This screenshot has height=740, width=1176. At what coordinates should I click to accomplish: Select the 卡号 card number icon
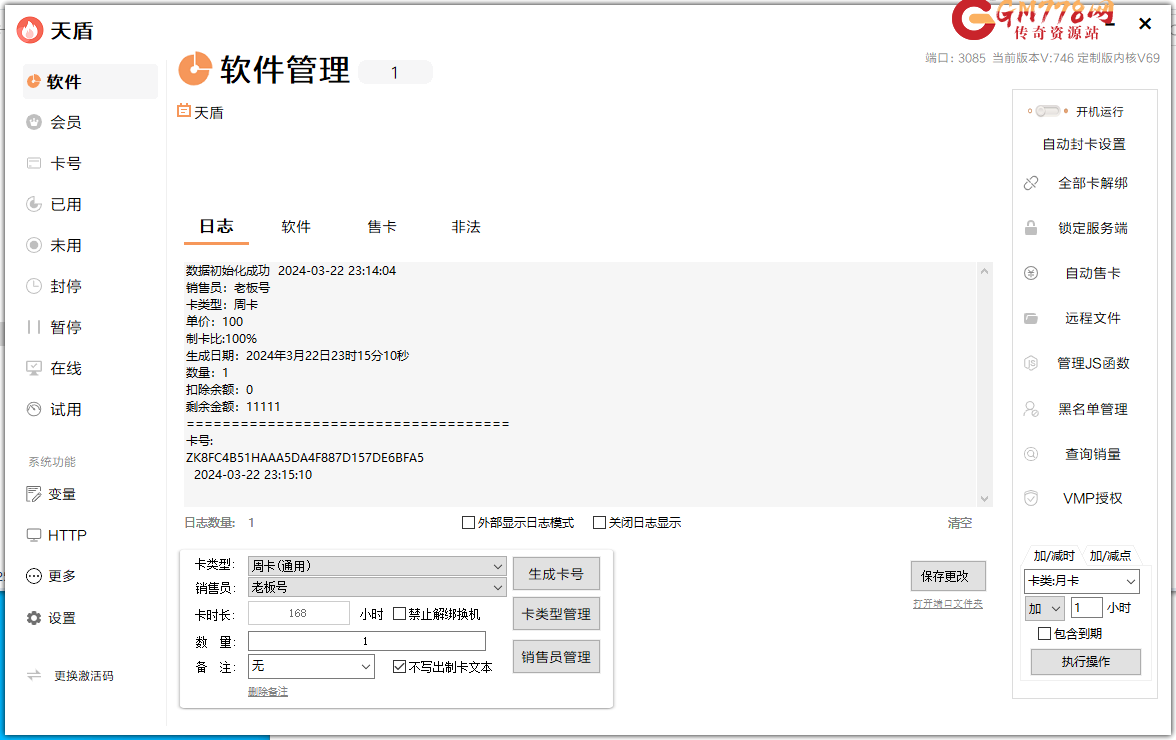point(34,163)
